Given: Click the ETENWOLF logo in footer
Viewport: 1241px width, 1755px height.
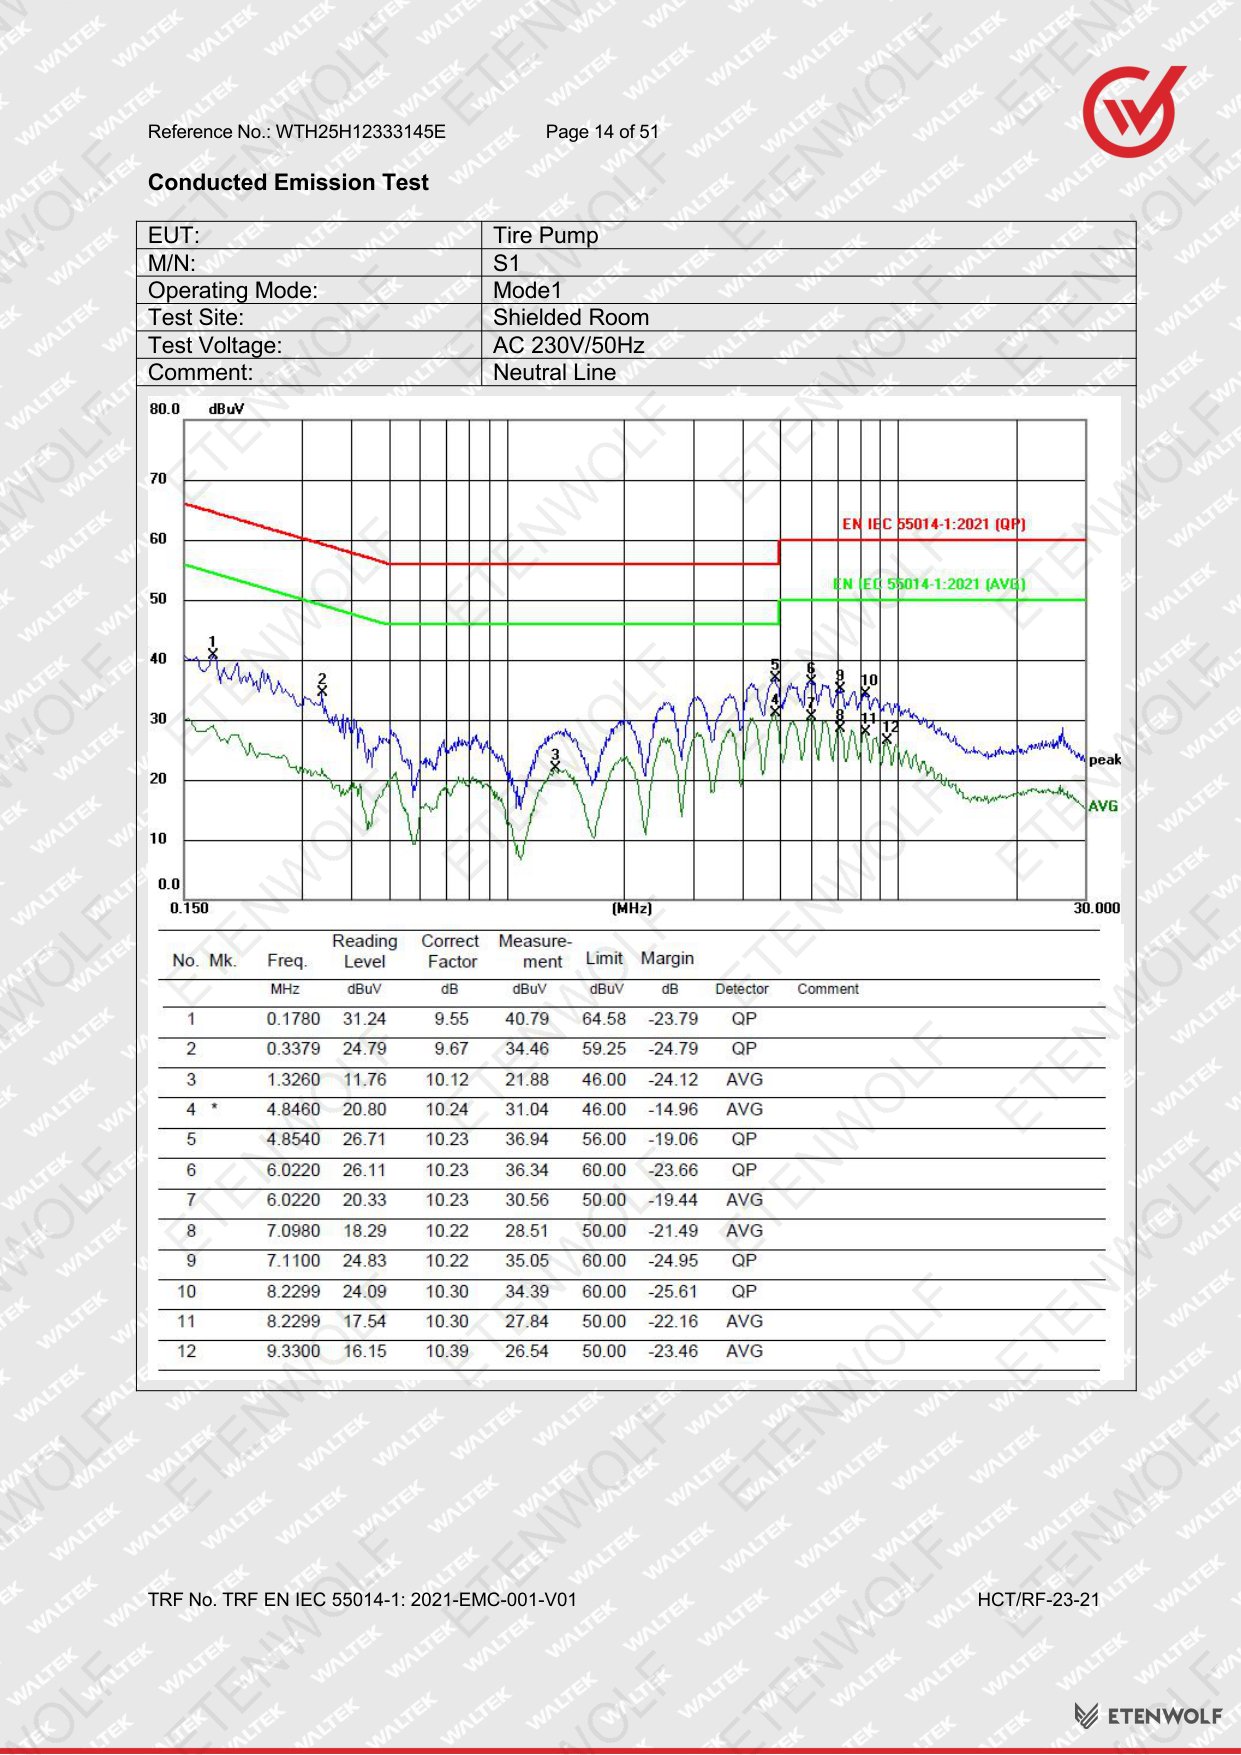Looking at the screenshot, I should 1148,1715.
